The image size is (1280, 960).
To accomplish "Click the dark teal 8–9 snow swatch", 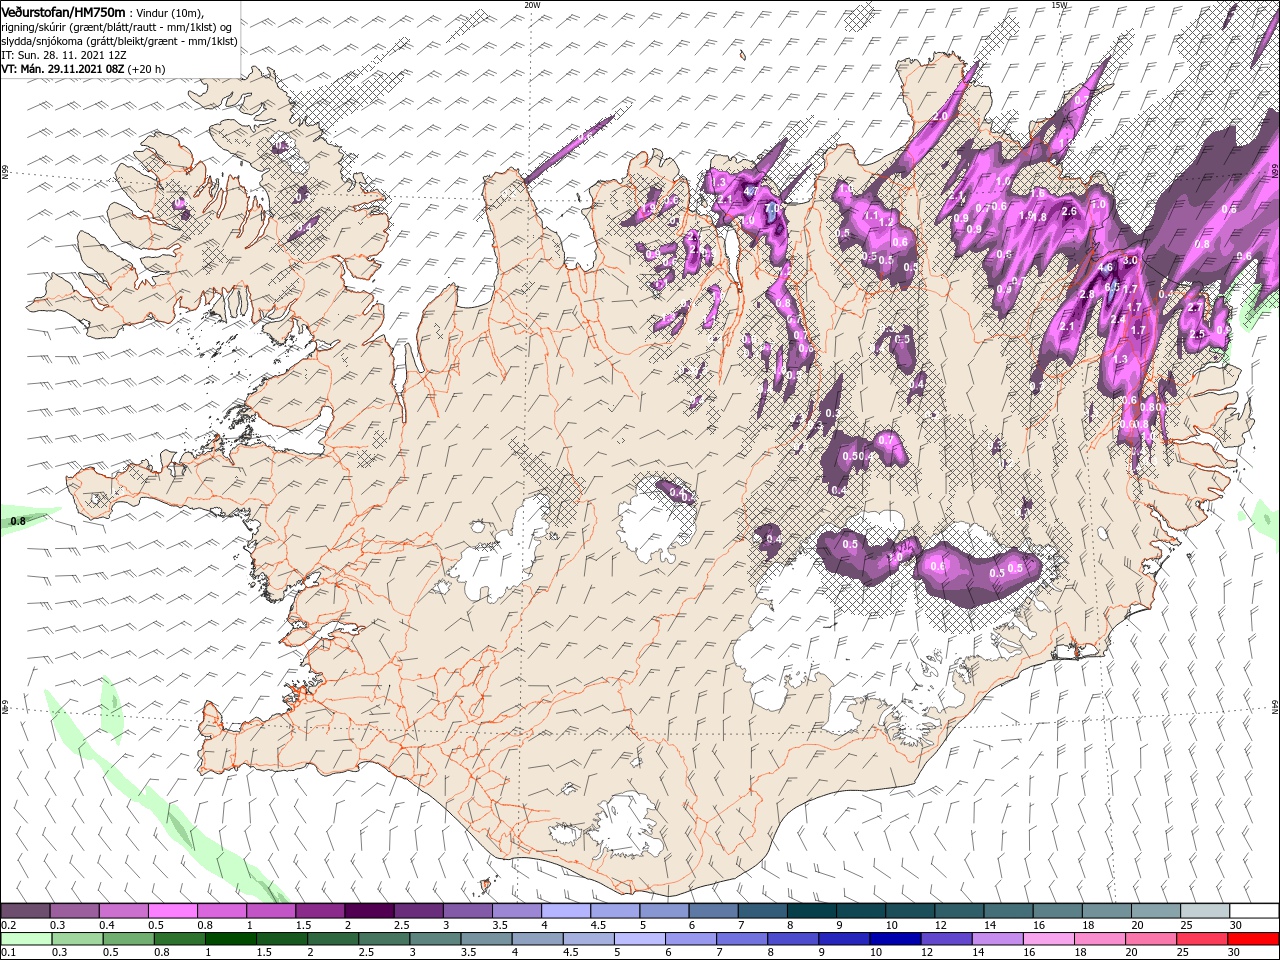I will [x=812, y=911].
